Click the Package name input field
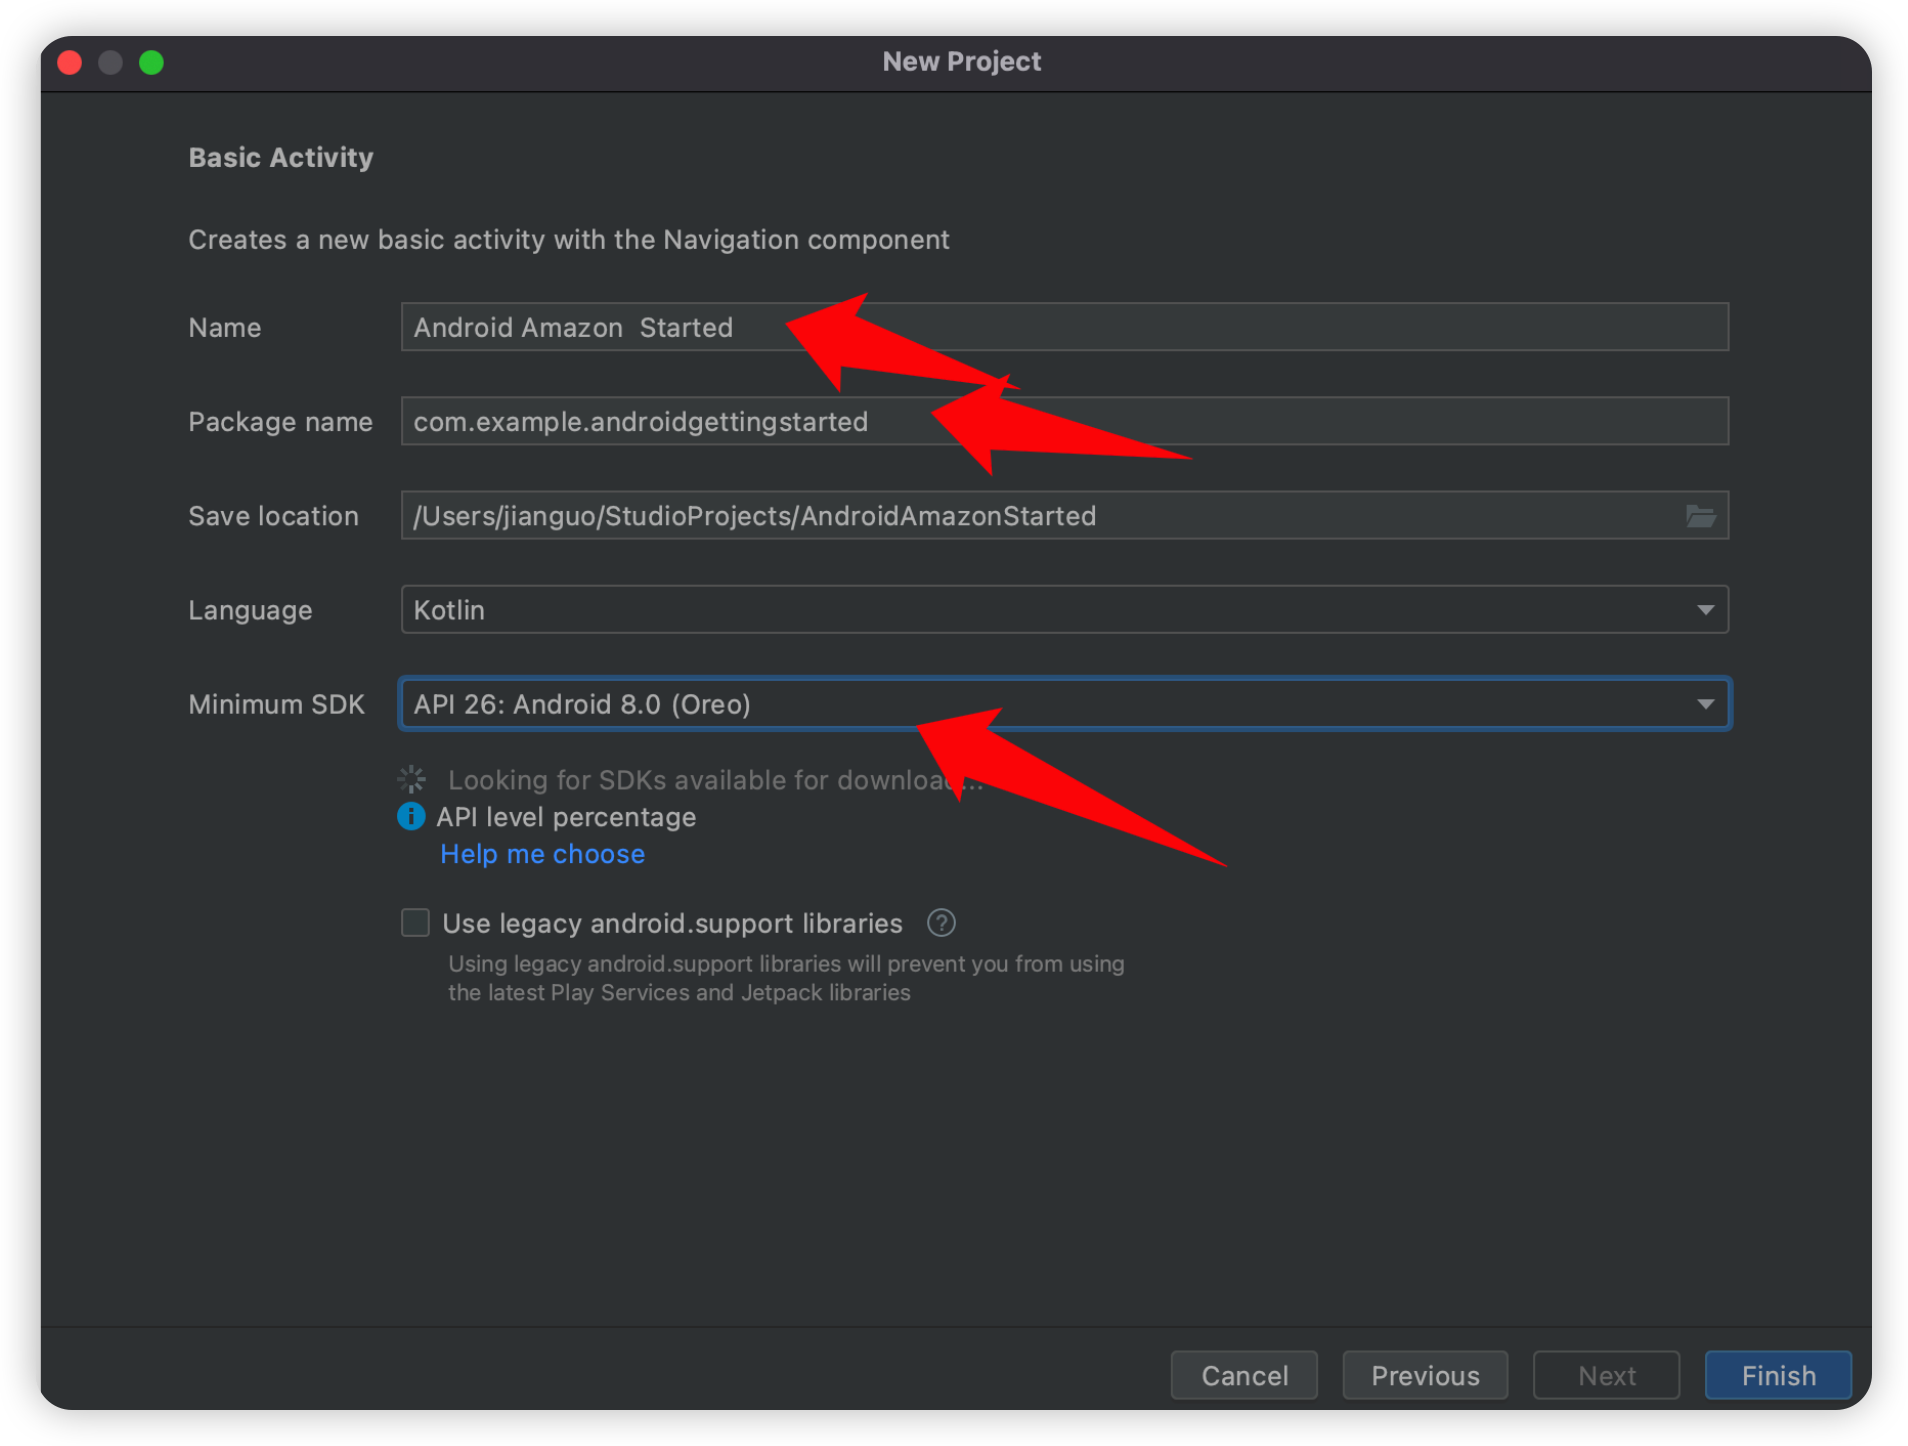 click(1064, 421)
